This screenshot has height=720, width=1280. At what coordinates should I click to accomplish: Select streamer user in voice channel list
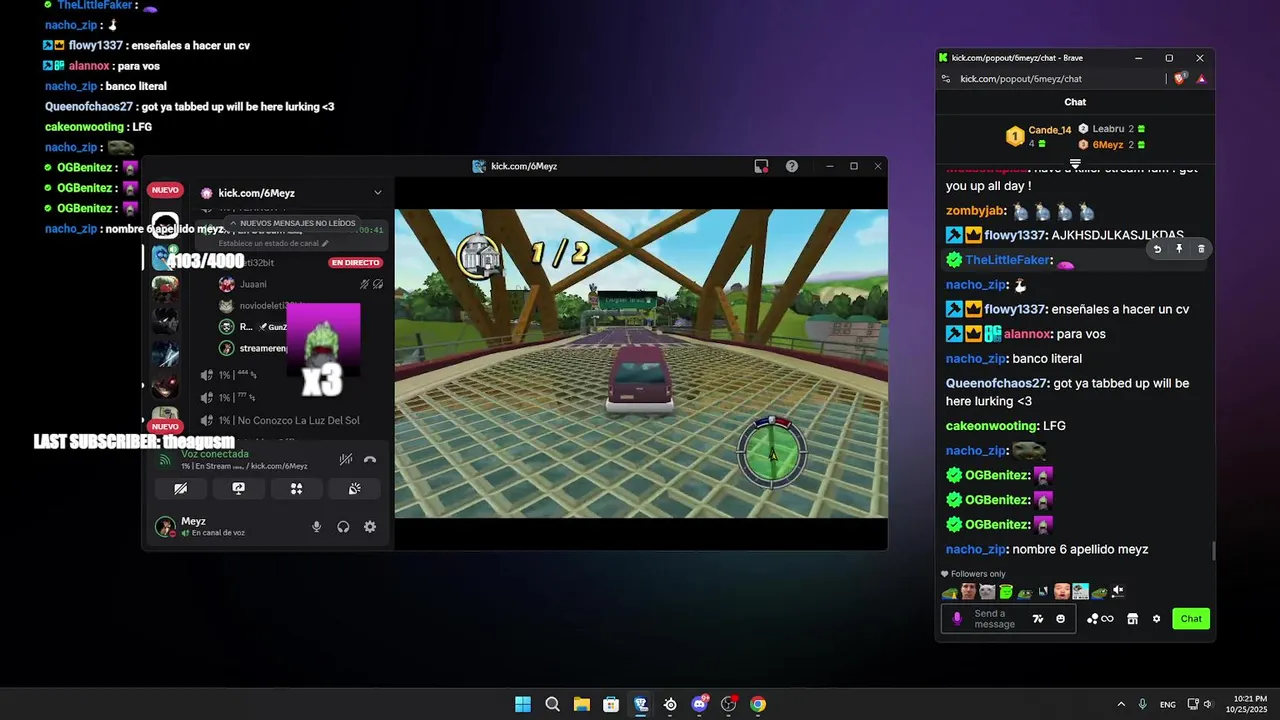[255, 348]
